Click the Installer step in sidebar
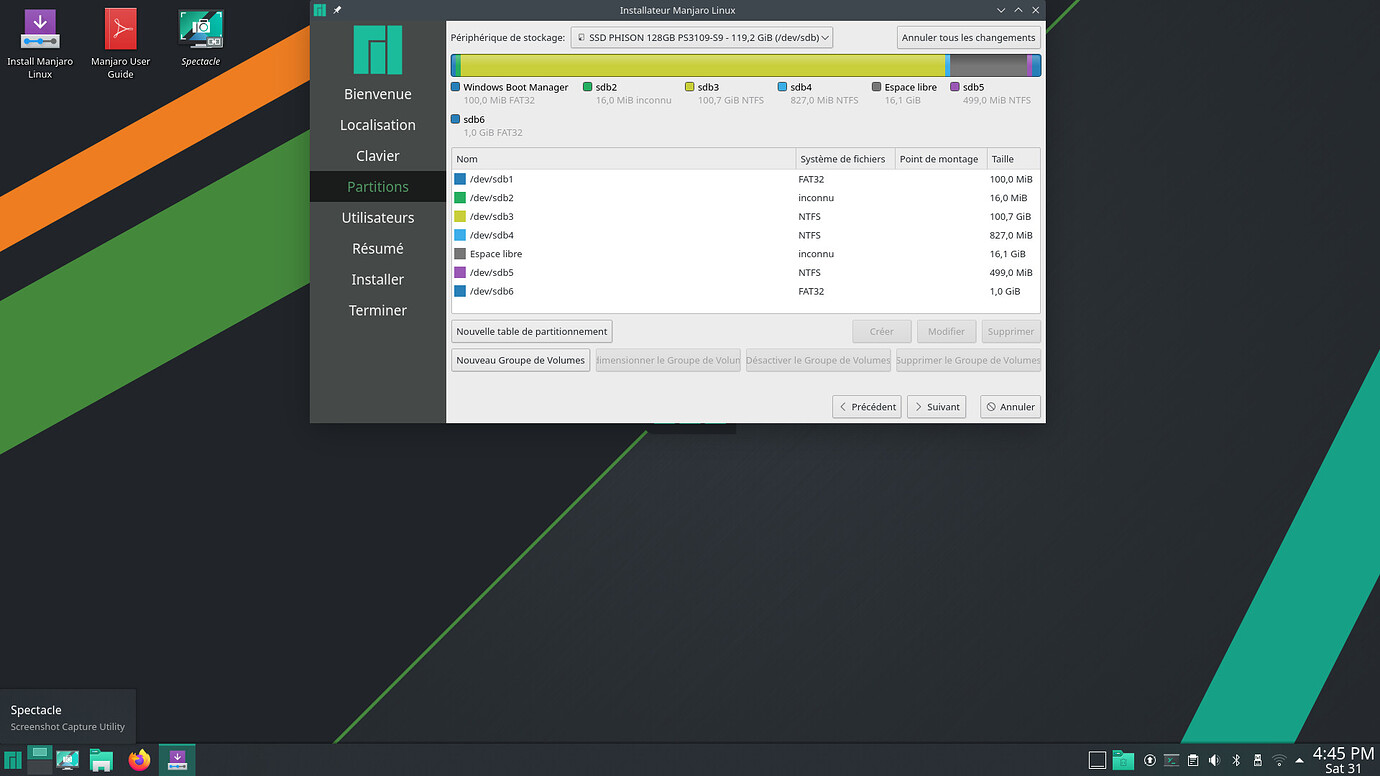Screen dimensions: 1380x776 tap(378, 280)
